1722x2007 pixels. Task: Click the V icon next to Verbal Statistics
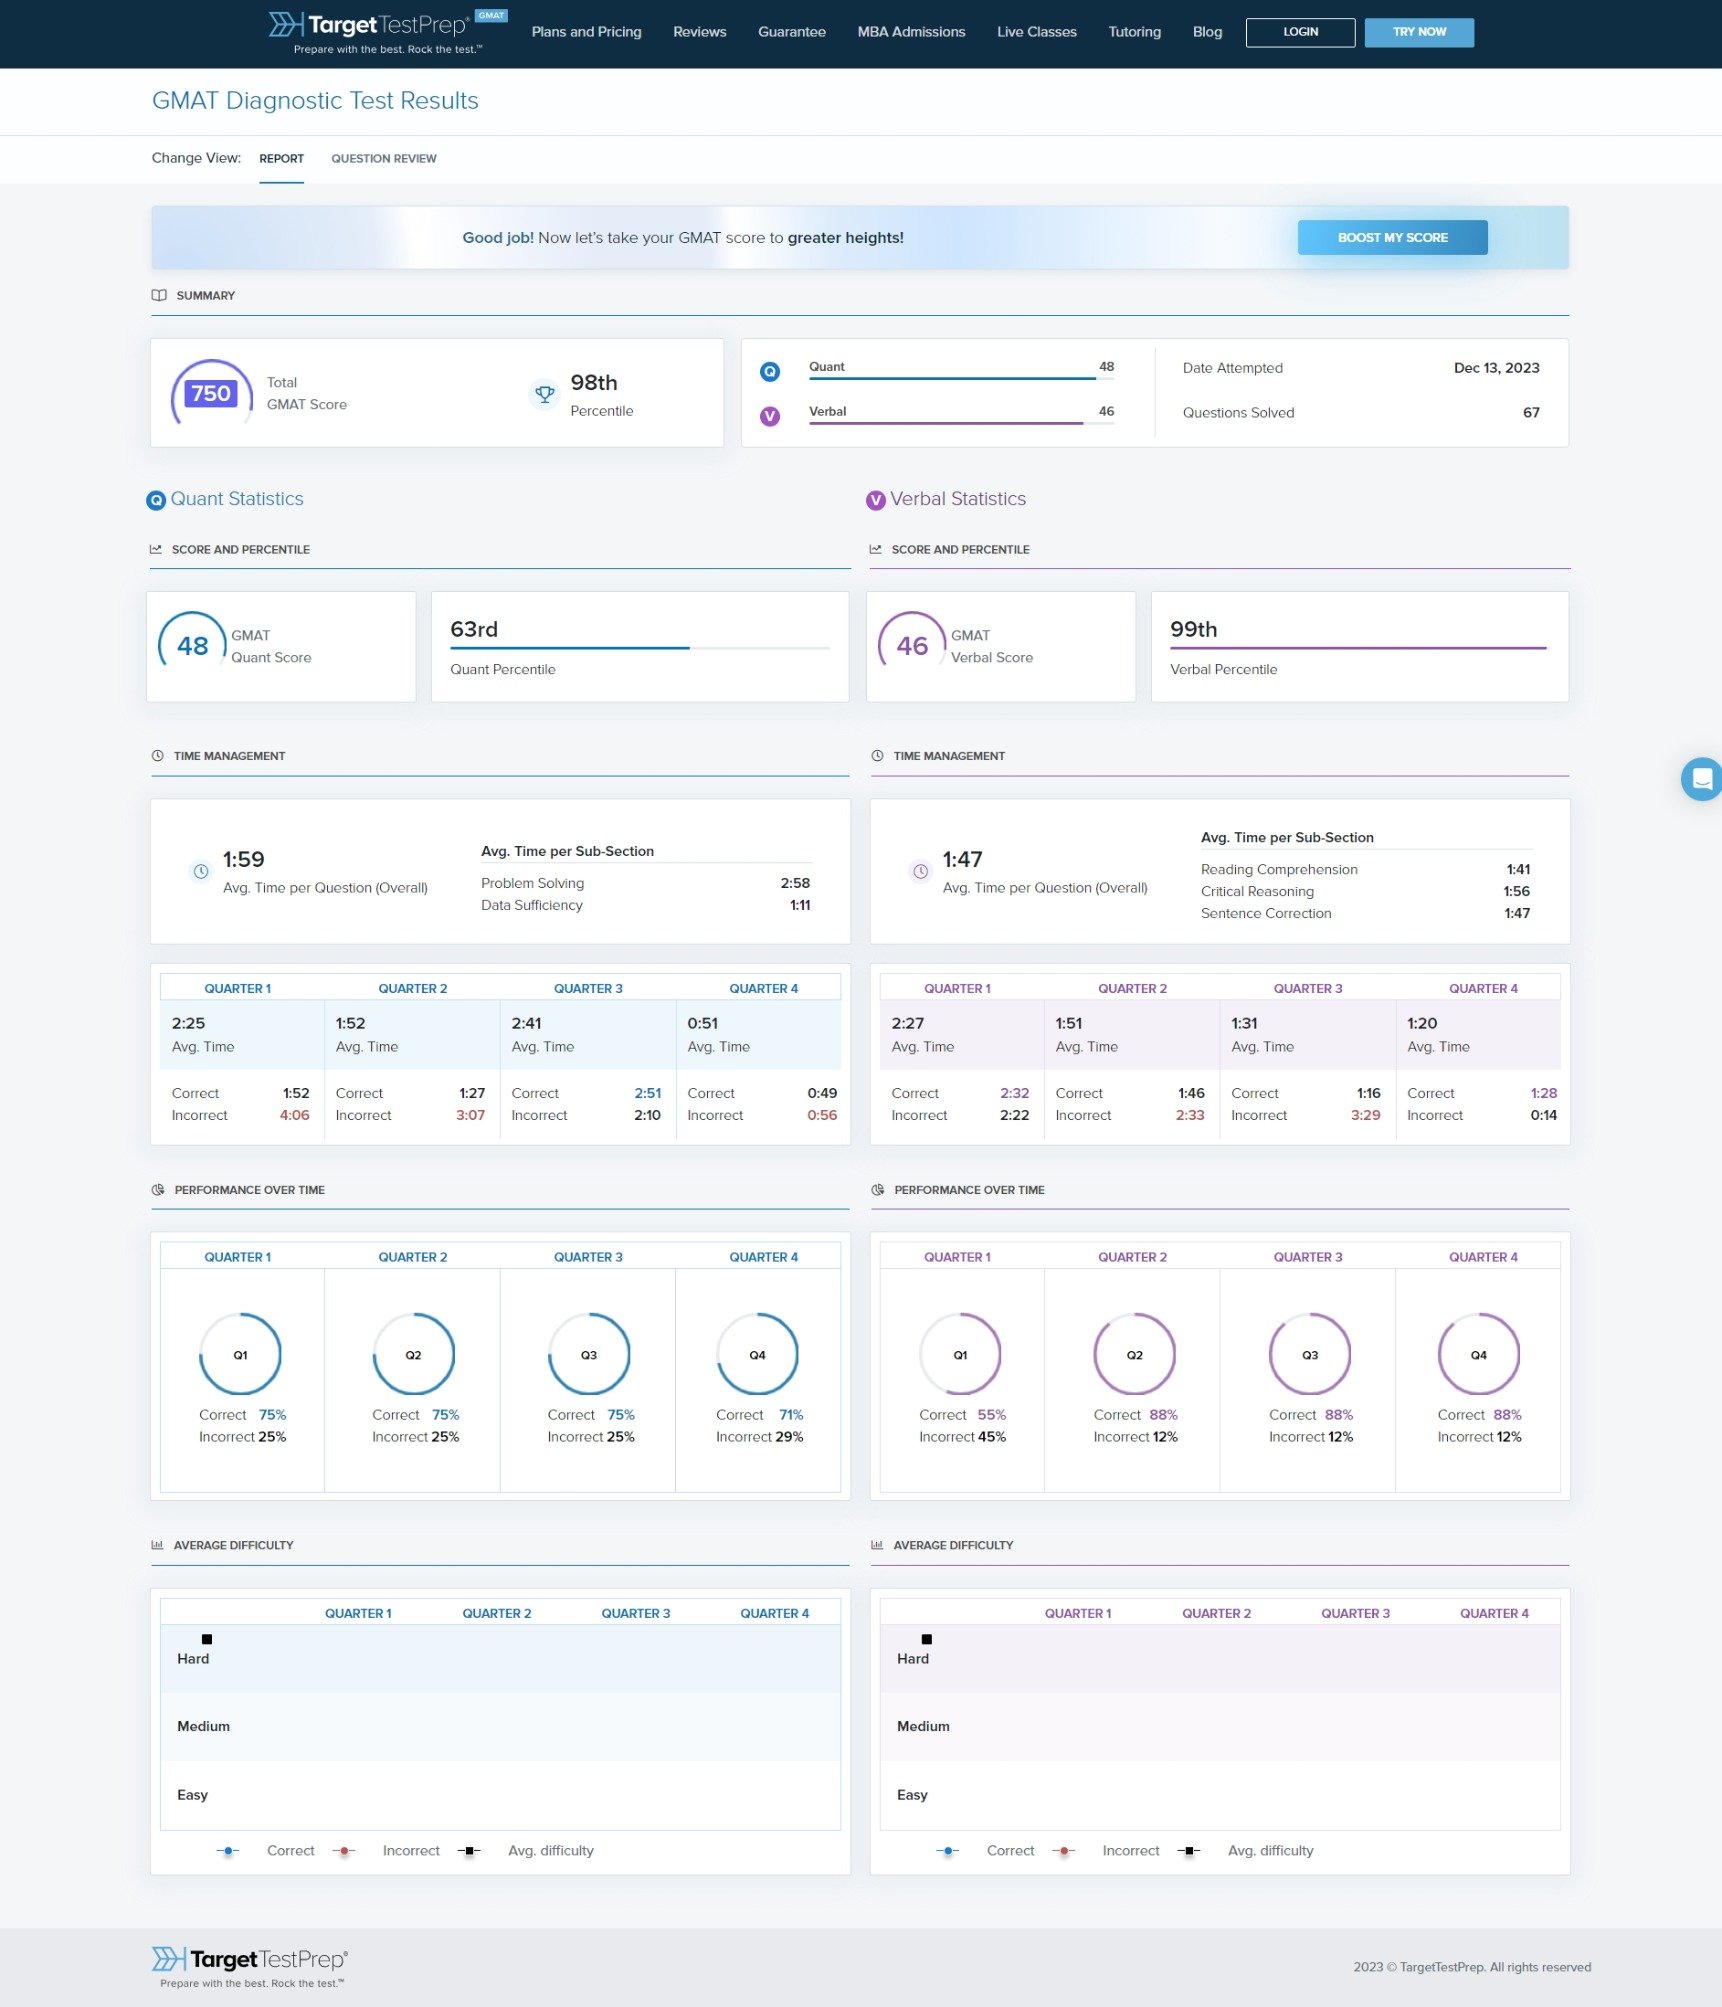click(876, 500)
